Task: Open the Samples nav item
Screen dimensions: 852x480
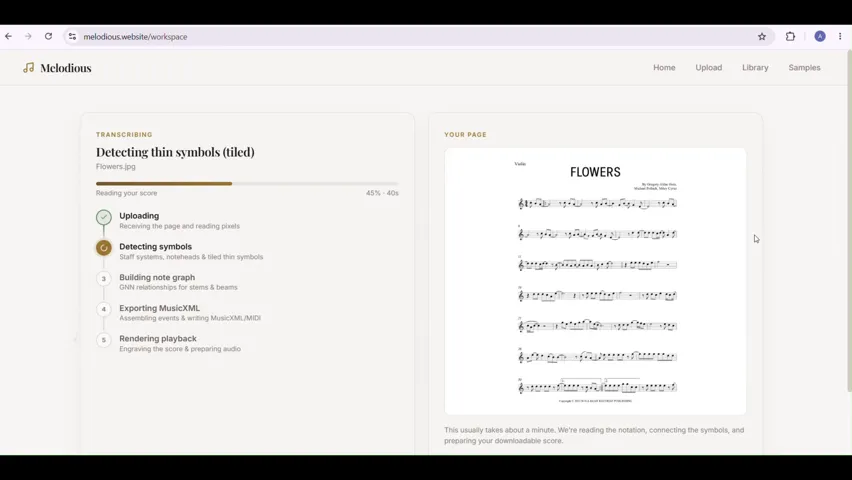Action: [x=804, y=67]
